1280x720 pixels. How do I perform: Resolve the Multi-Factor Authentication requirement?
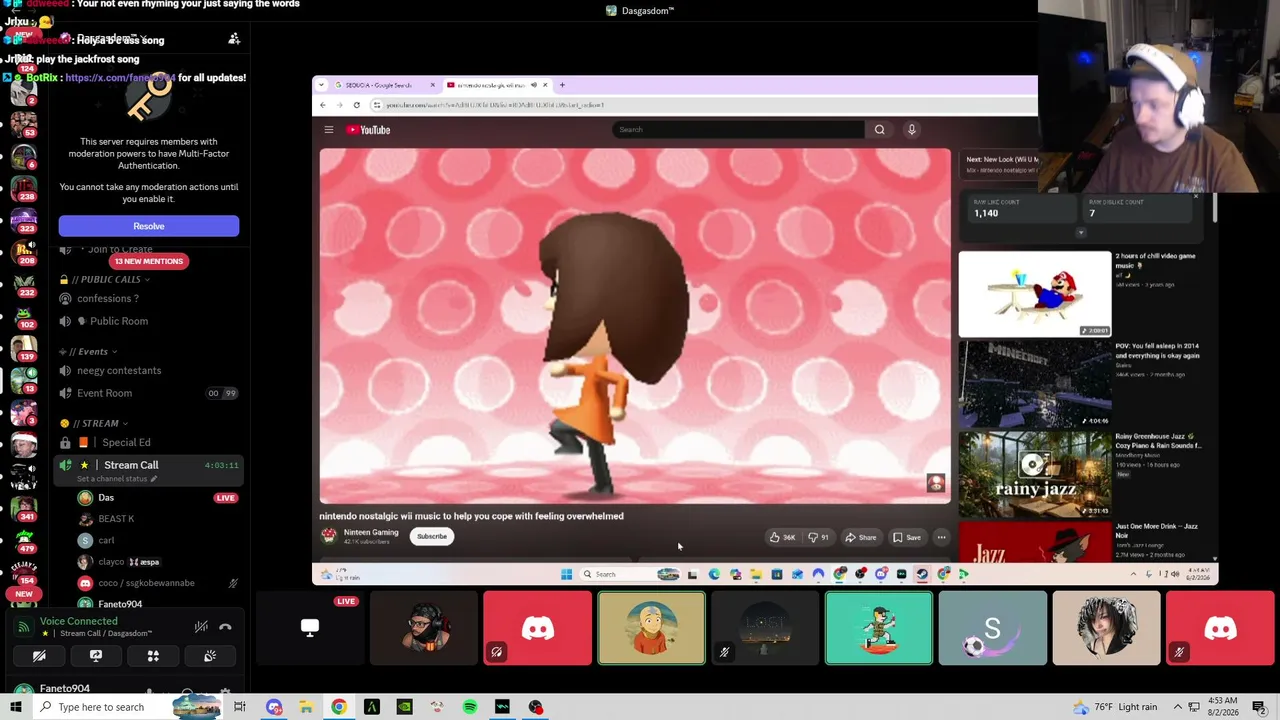coord(148,226)
